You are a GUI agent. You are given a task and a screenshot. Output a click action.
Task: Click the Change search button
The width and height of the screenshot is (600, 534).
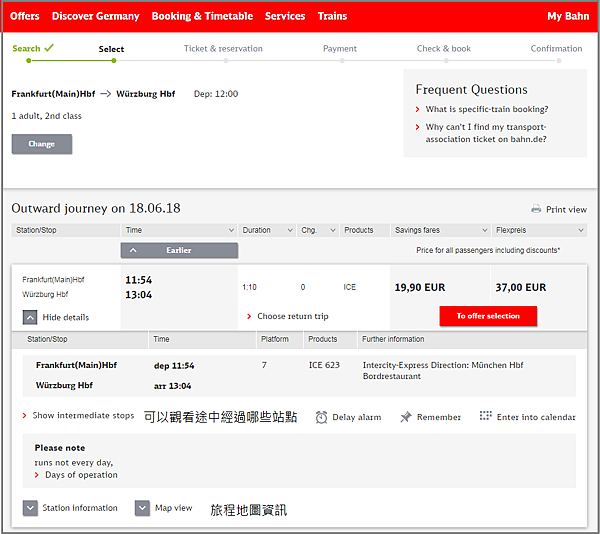click(42, 144)
